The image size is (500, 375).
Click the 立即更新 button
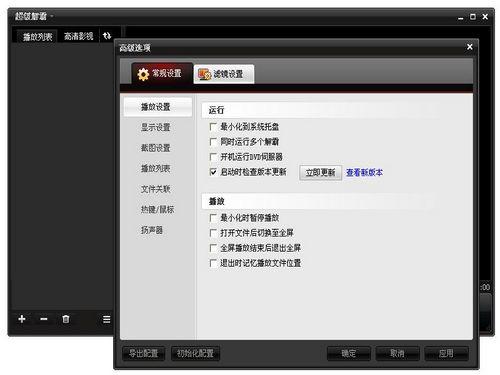tap(320, 173)
